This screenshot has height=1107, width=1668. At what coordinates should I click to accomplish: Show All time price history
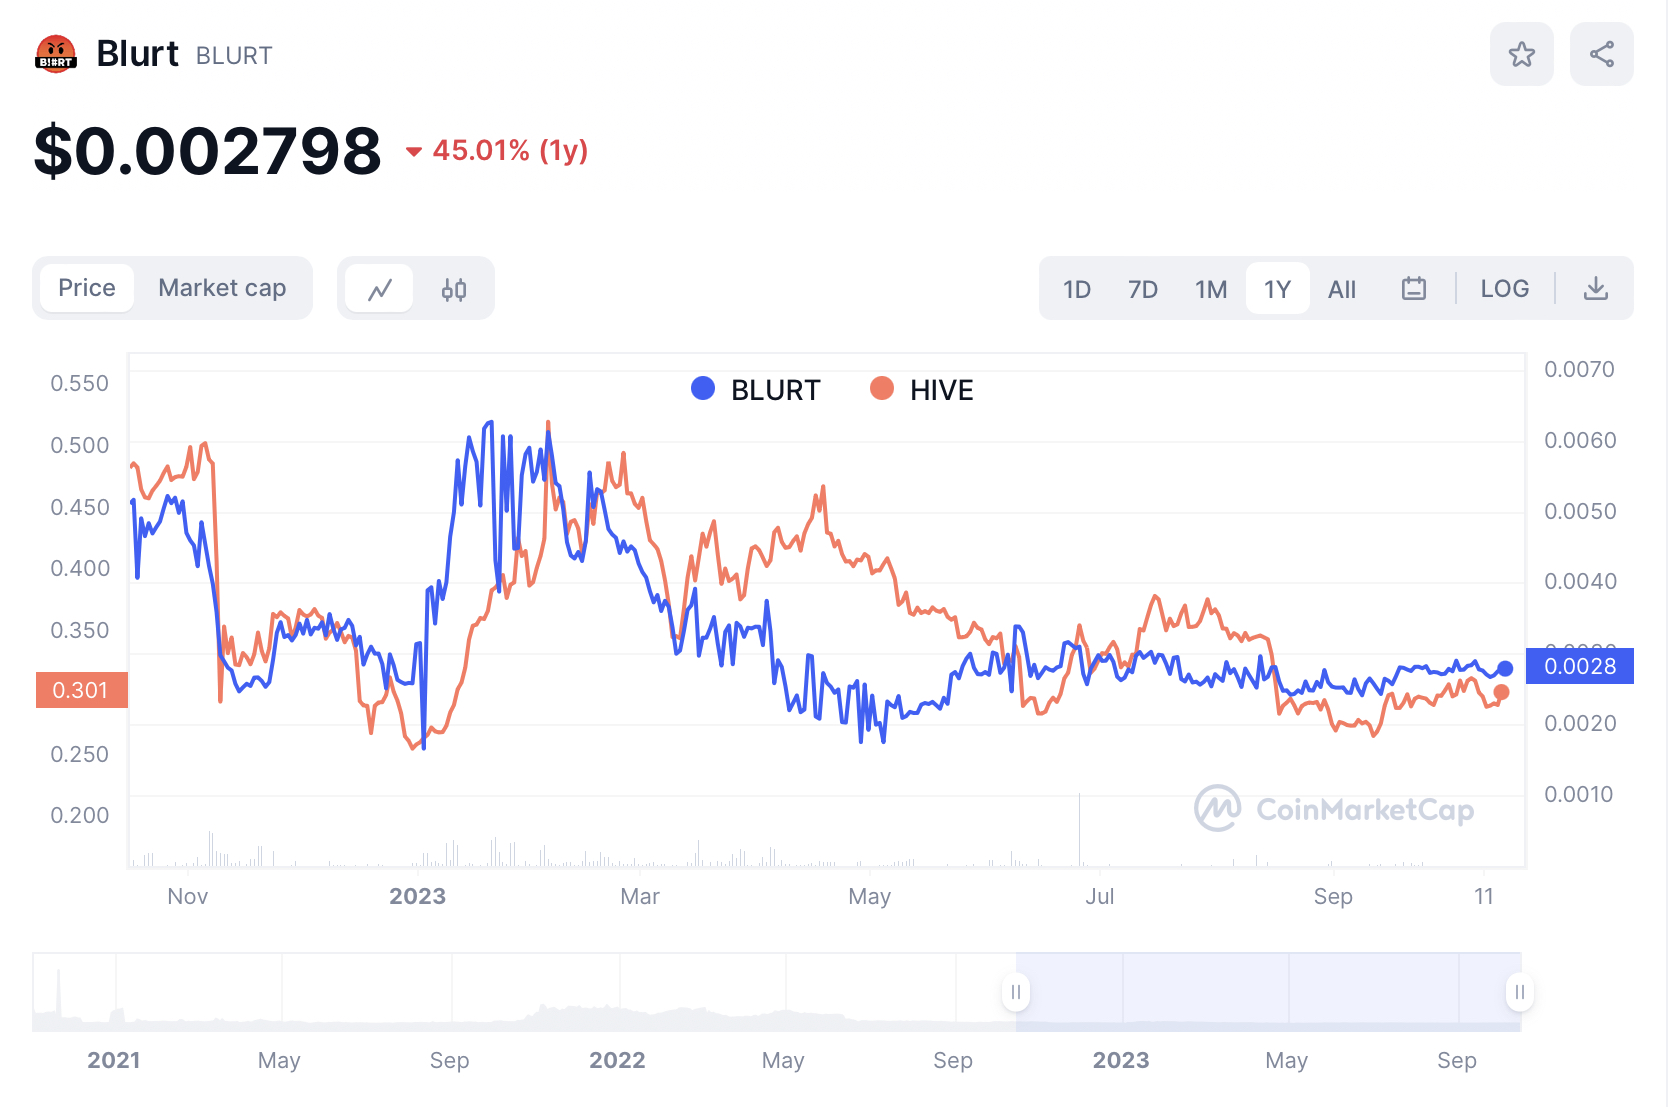point(1341,289)
